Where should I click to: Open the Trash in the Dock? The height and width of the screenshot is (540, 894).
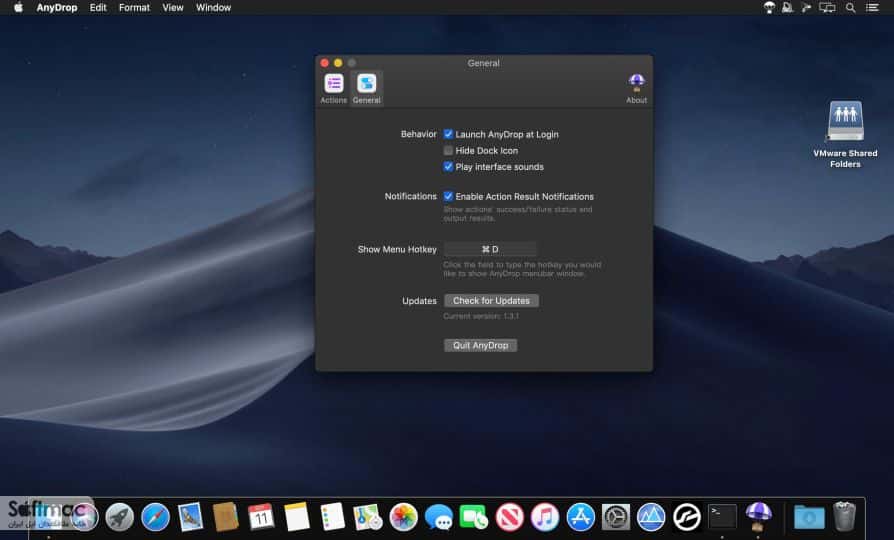pyautogui.click(x=844, y=517)
